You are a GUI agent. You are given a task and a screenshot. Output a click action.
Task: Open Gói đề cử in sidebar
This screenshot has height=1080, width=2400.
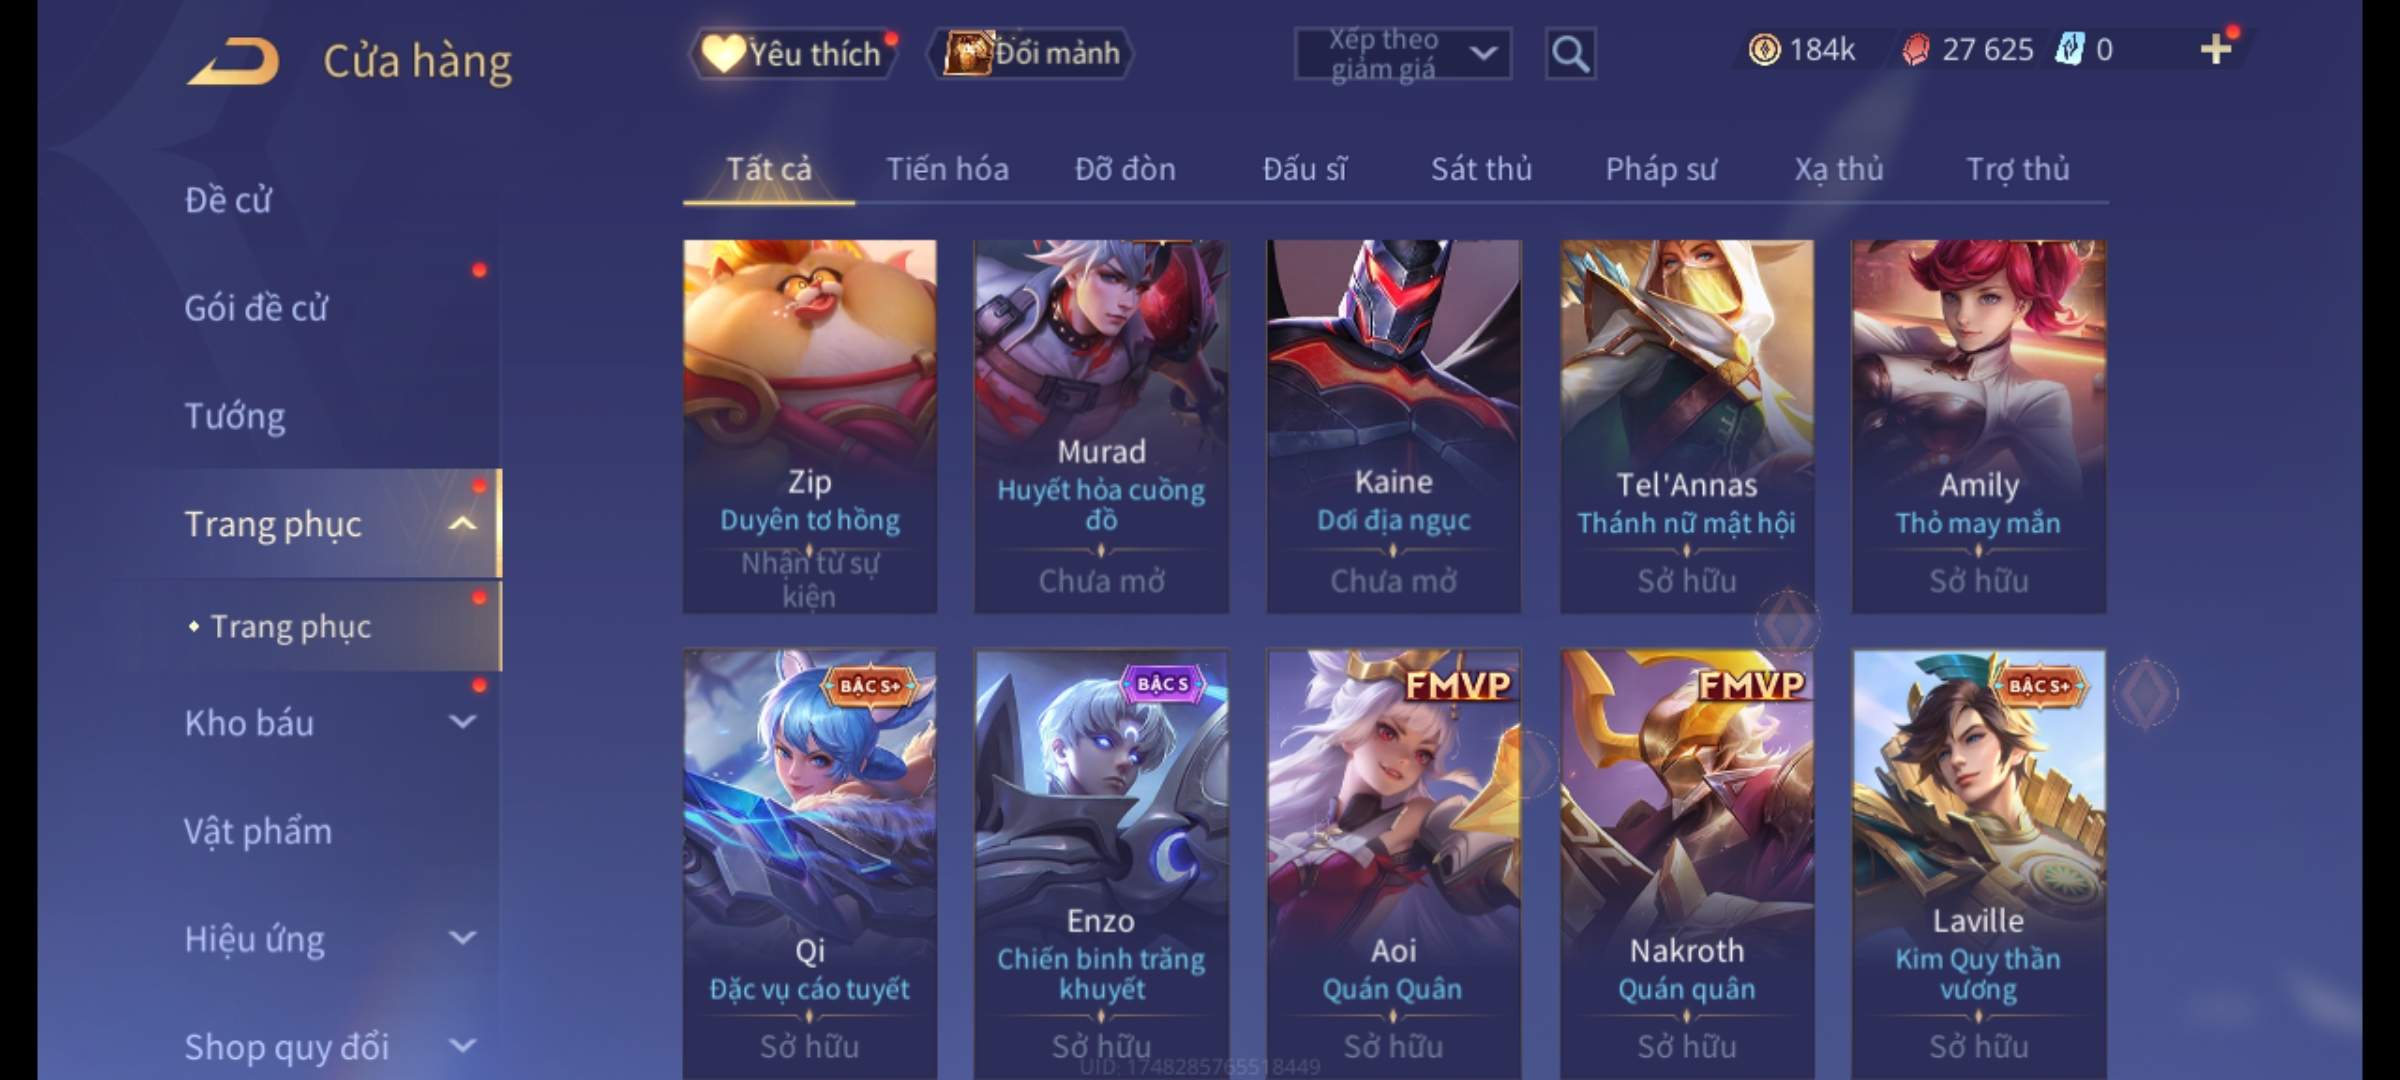(256, 308)
